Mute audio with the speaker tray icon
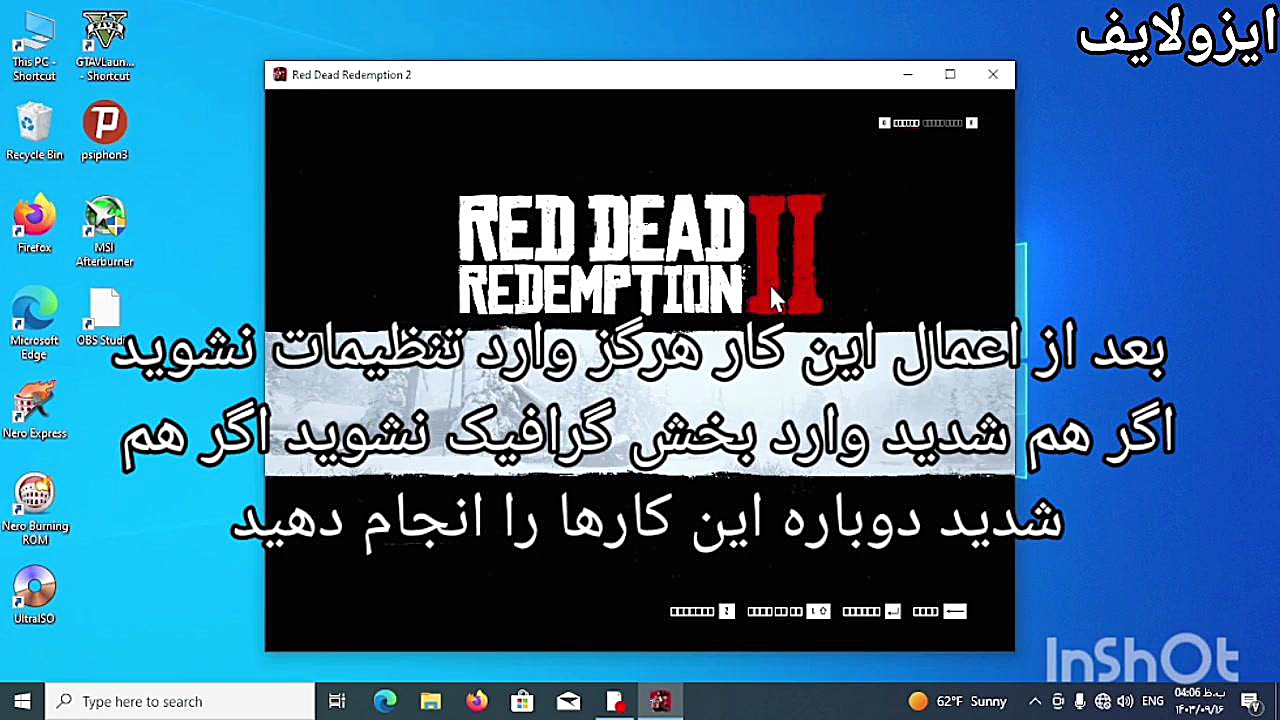The width and height of the screenshot is (1280, 720). pyautogui.click(x=1124, y=701)
